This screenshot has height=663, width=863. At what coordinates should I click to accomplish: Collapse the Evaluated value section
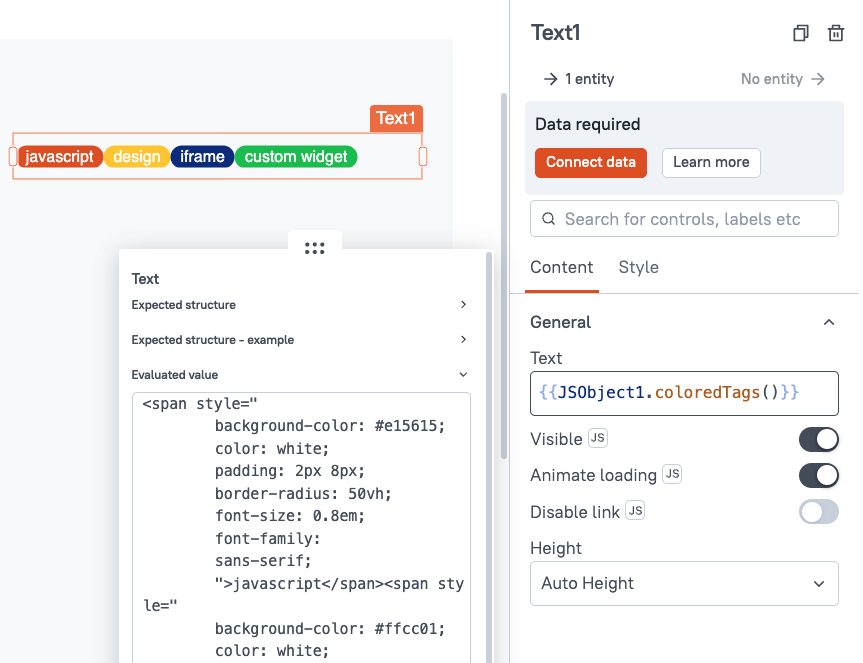pyautogui.click(x=463, y=374)
